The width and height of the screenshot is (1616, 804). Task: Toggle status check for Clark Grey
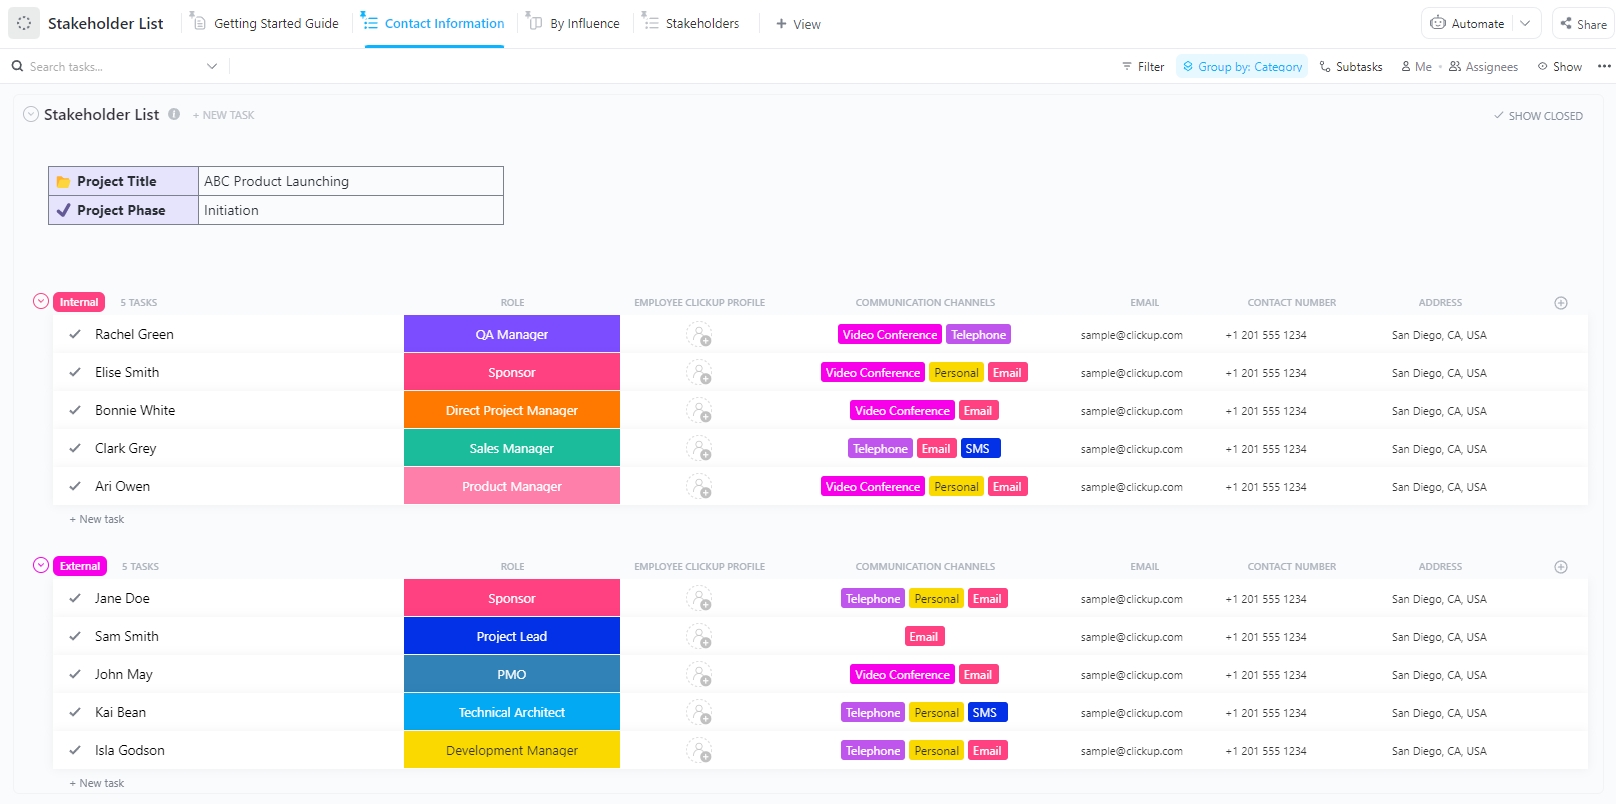coord(75,448)
